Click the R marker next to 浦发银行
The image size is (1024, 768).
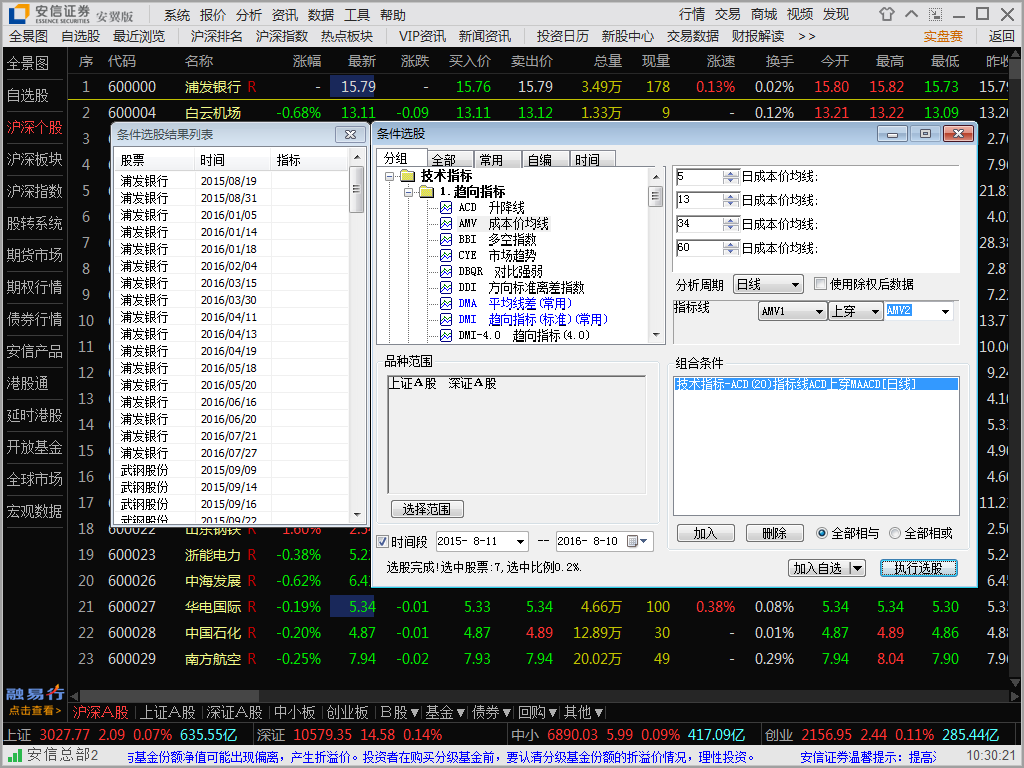coord(252,87)
